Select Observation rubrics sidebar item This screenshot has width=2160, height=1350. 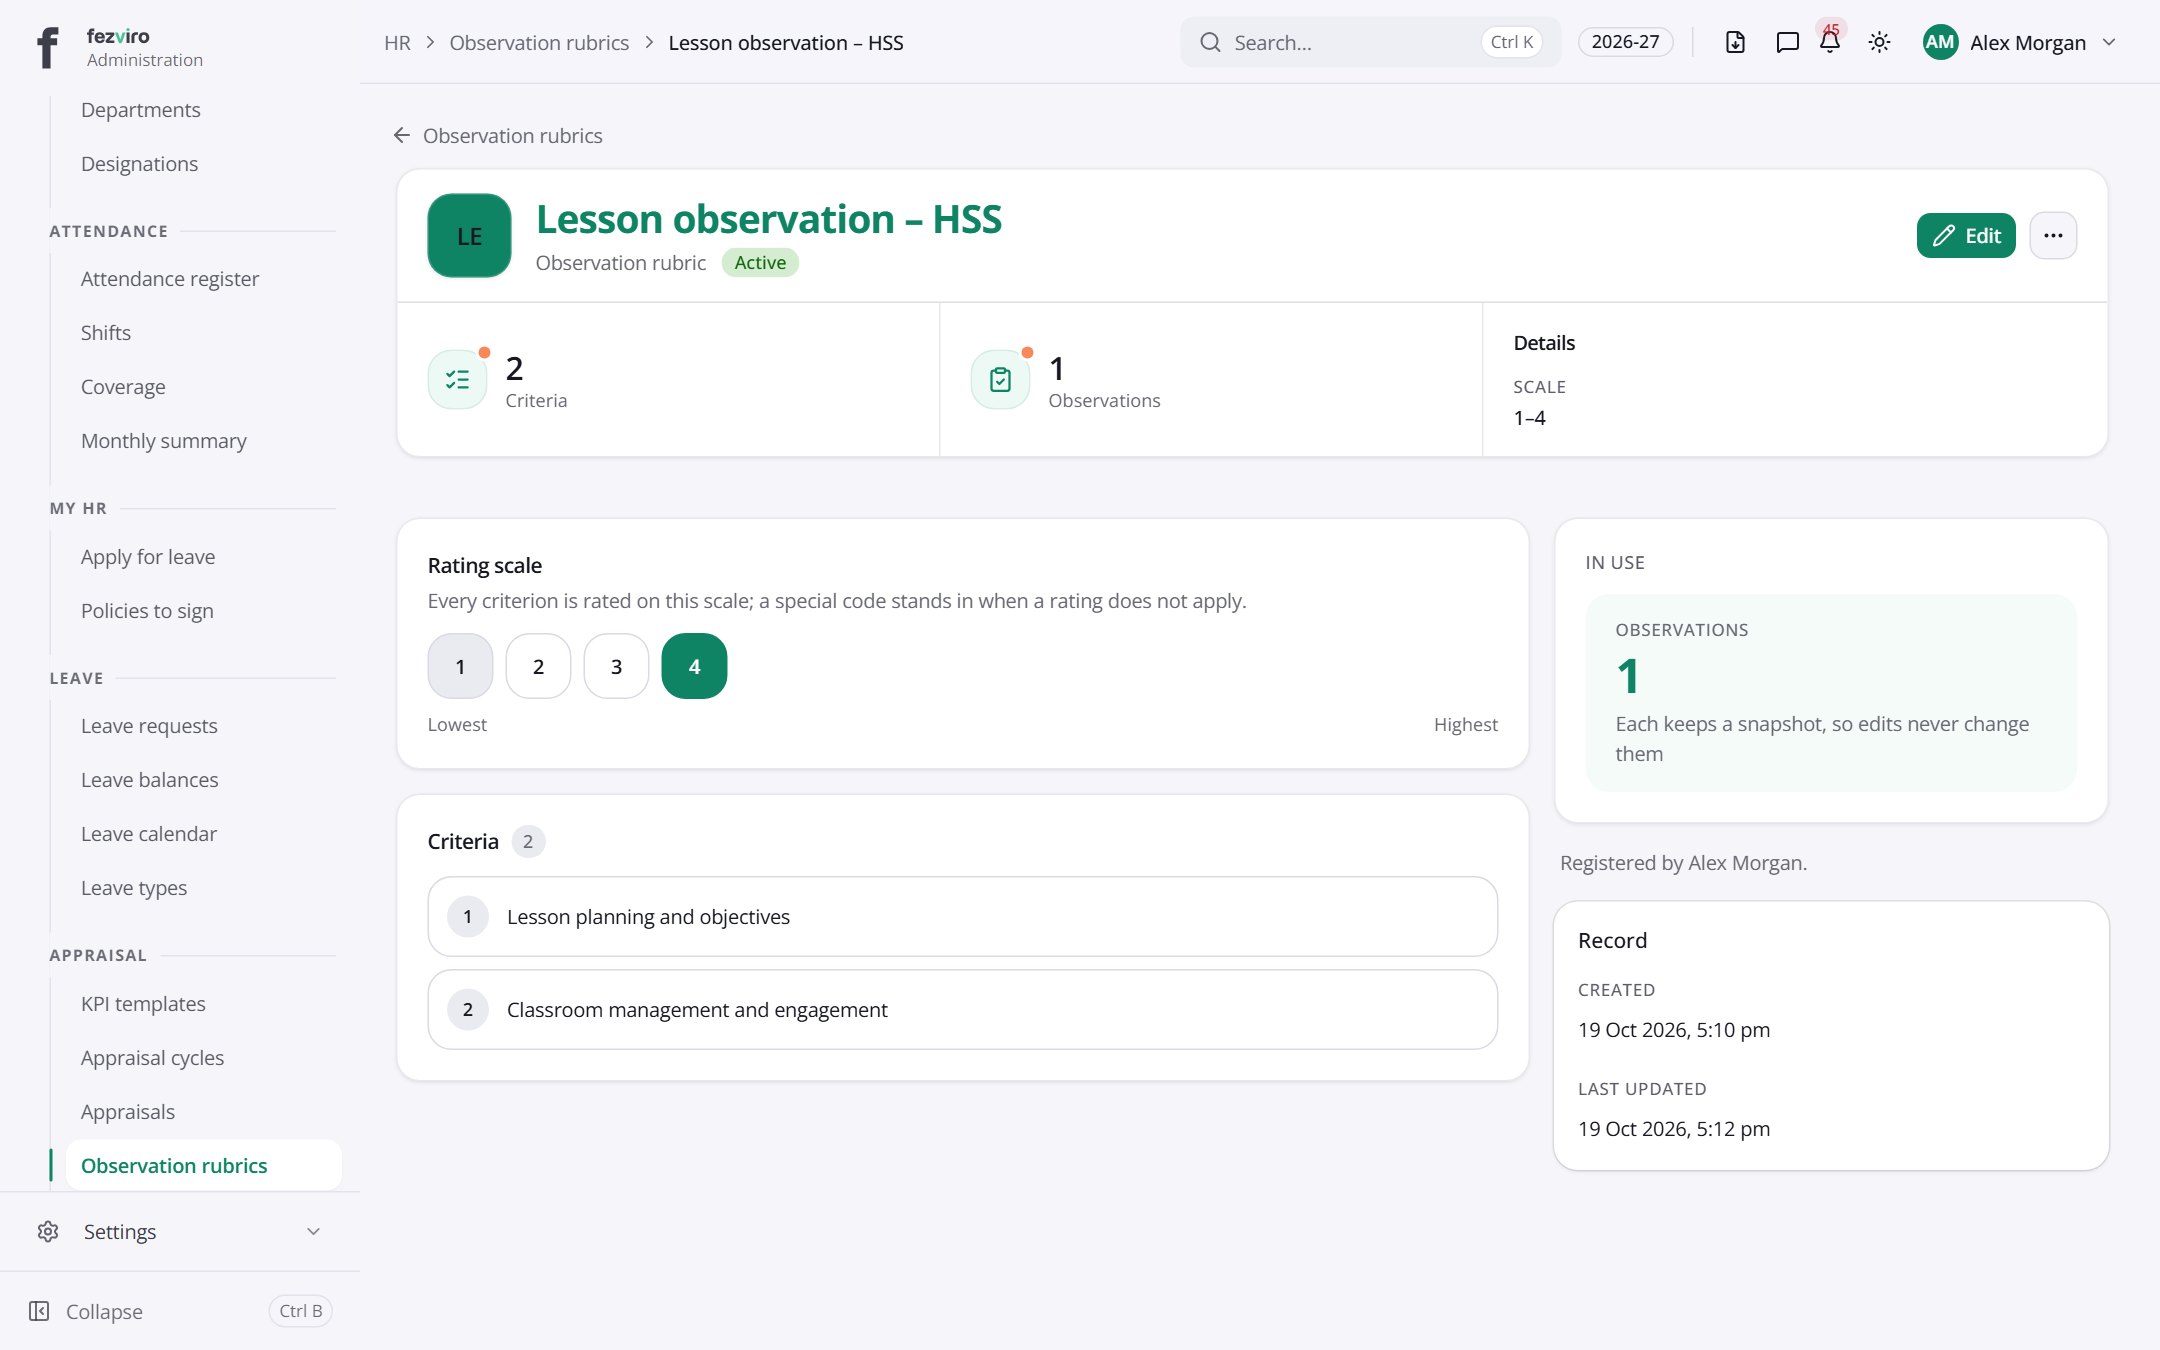(x=203, y=1165)
